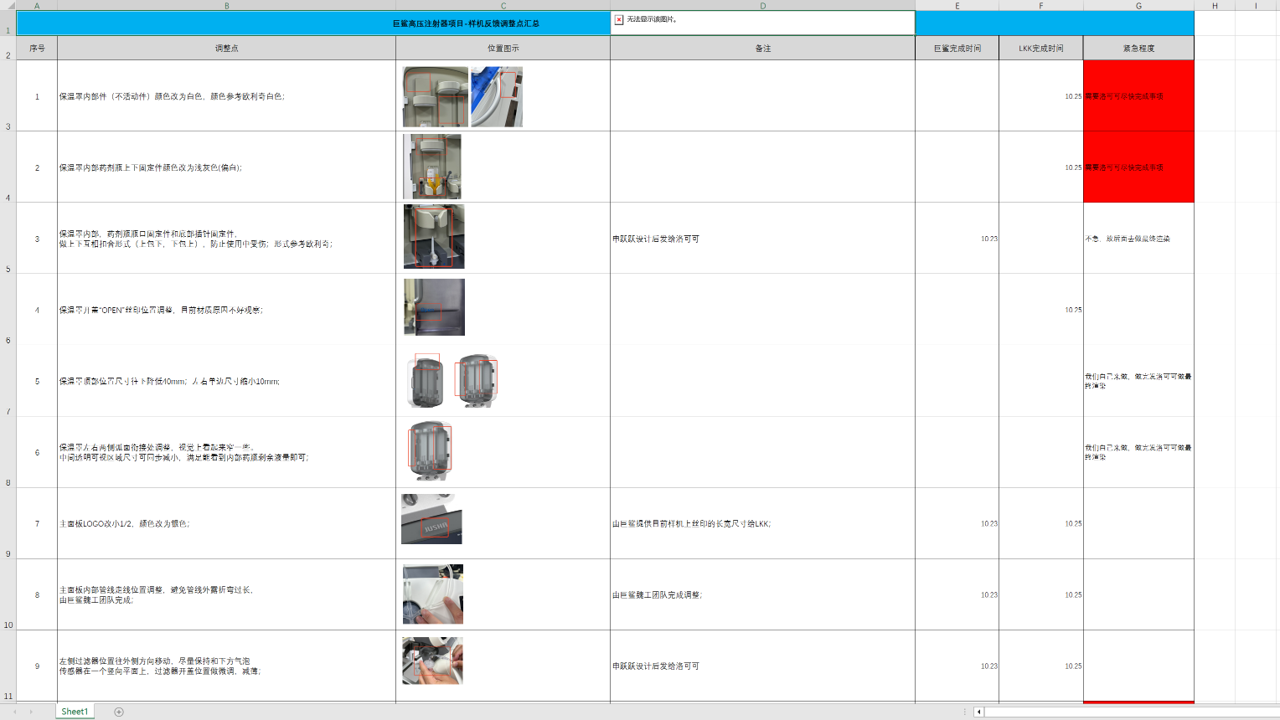Select column I header

[x=1257, y=5]
